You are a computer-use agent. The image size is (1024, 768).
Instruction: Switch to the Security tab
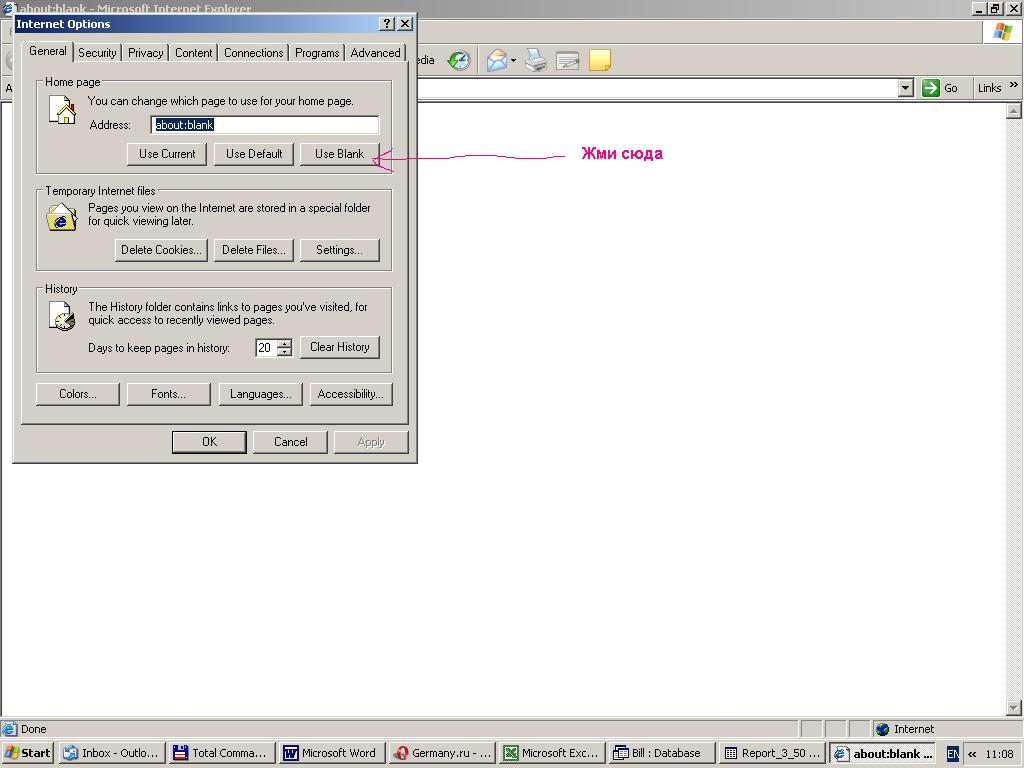(97, 53)
